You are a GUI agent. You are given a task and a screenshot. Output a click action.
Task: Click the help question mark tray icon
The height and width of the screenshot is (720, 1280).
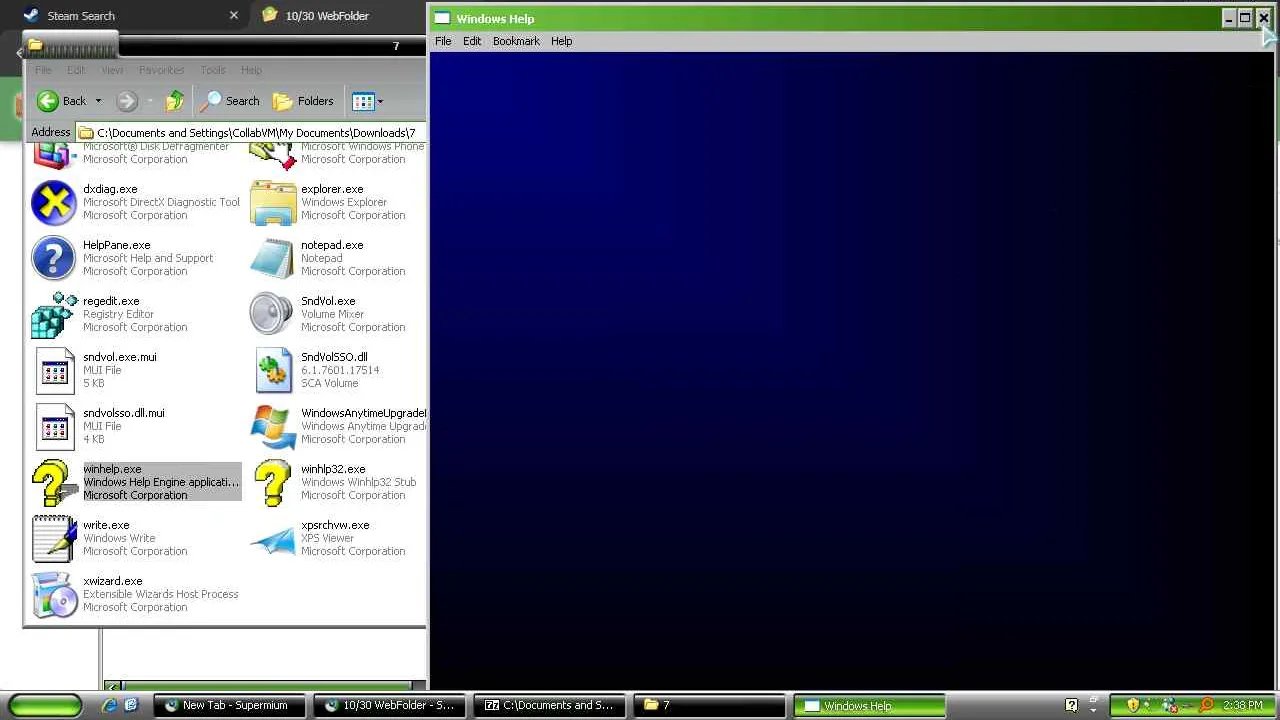coord(1071,705)
